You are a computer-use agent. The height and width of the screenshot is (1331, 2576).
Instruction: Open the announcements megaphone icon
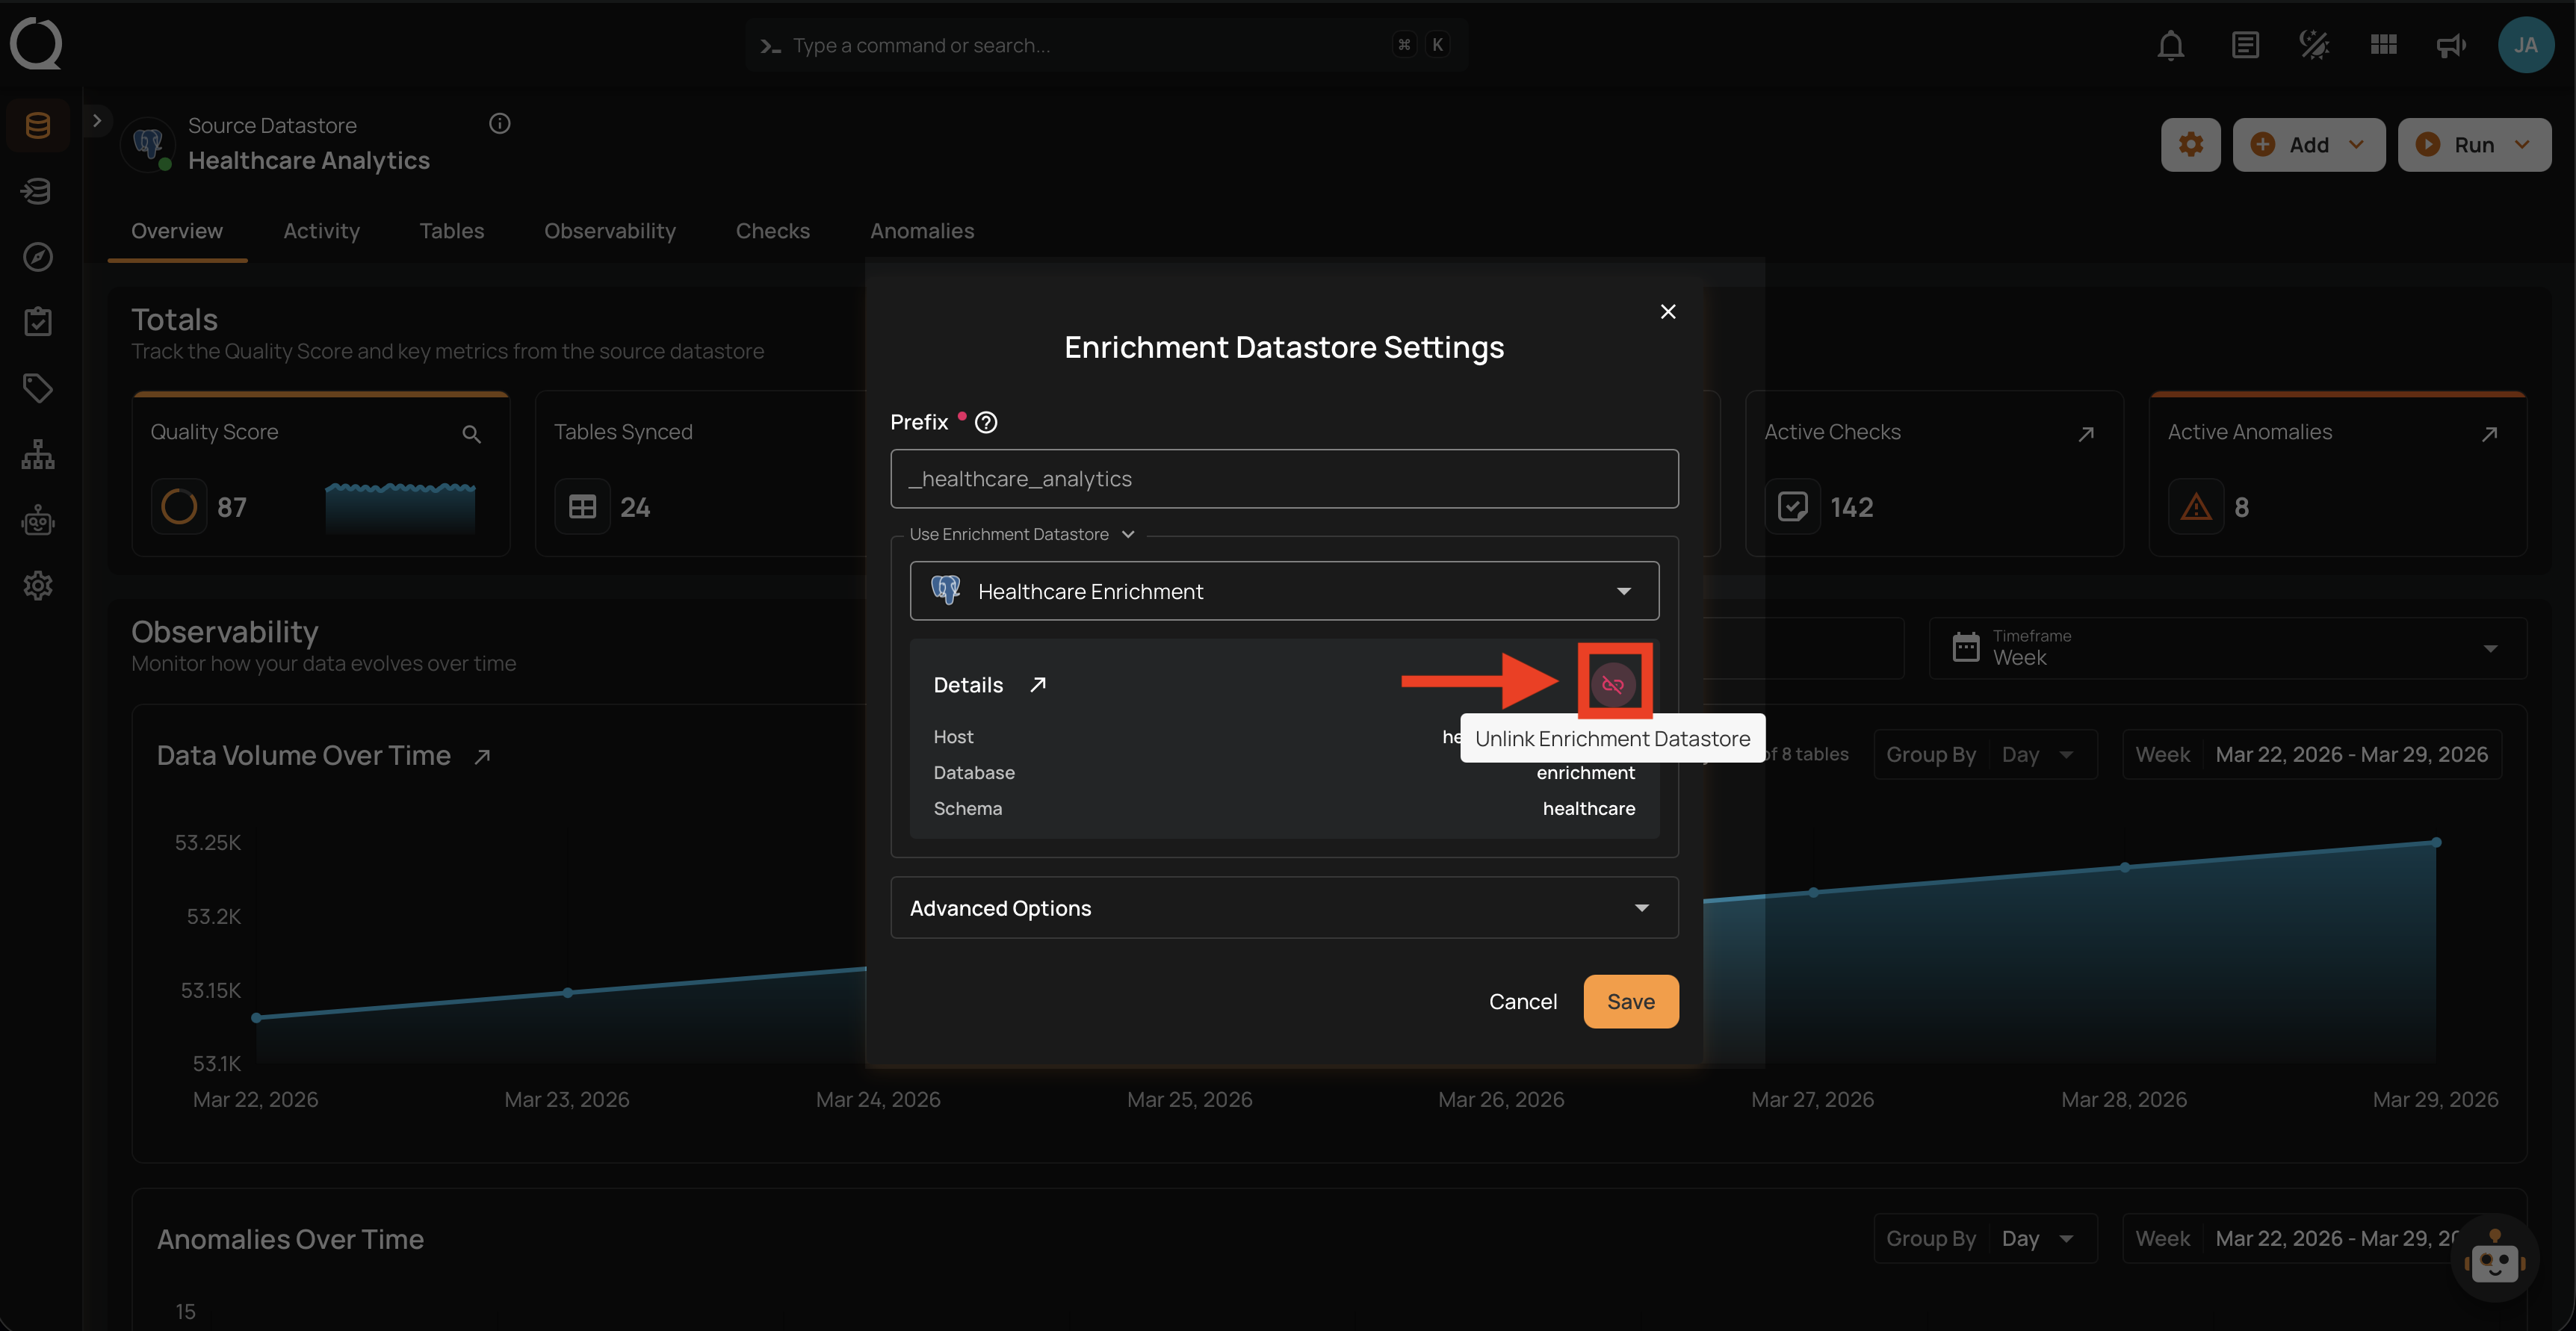[2451, 45]
